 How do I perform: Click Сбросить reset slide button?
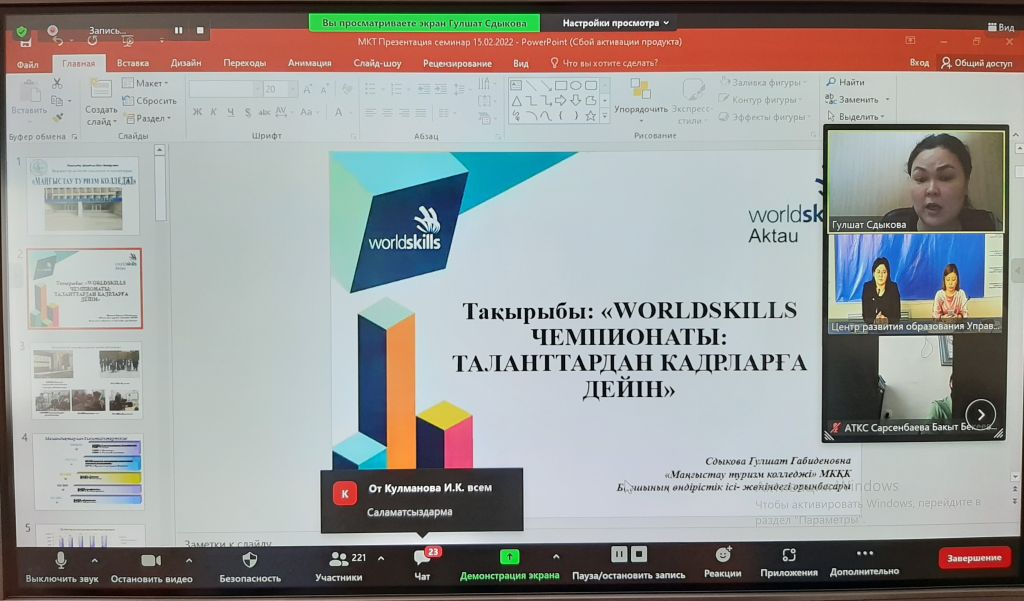(149, 101)
